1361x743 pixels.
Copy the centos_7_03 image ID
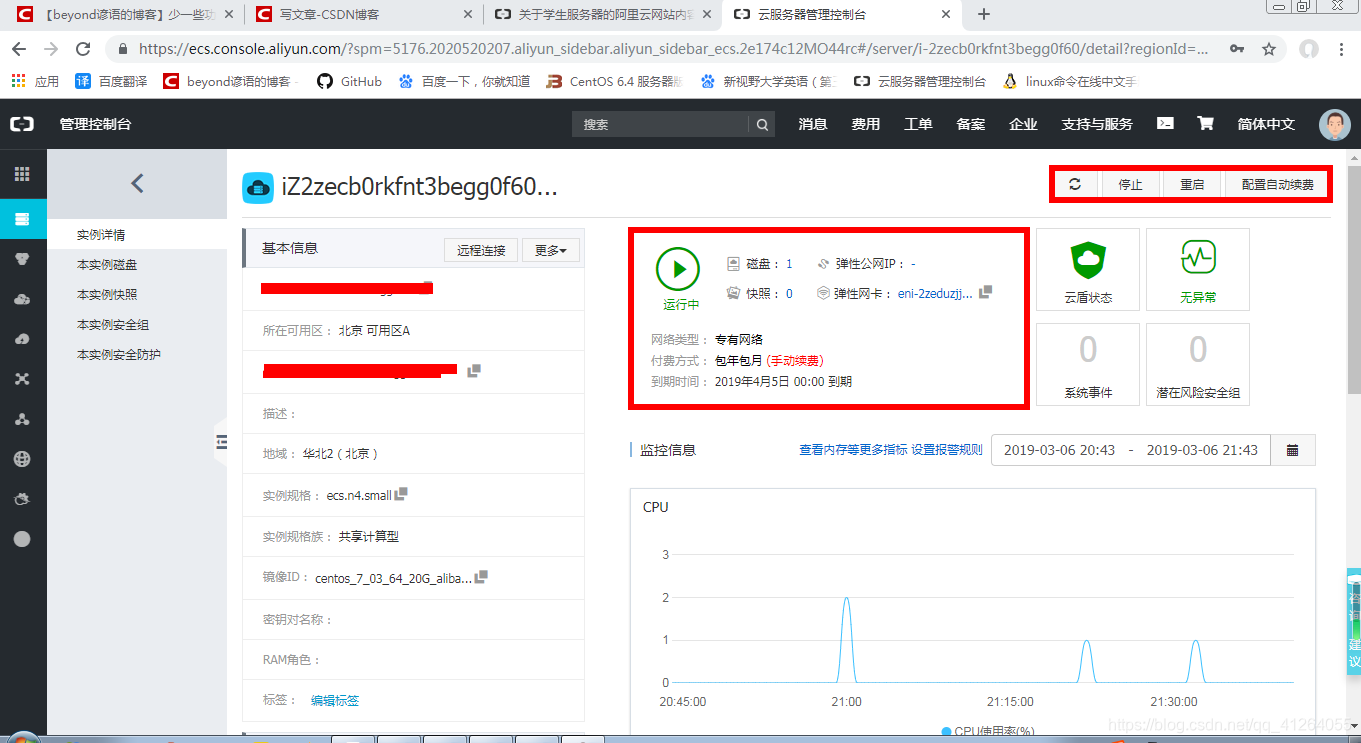pyautogui.click(x=482, y=577)
